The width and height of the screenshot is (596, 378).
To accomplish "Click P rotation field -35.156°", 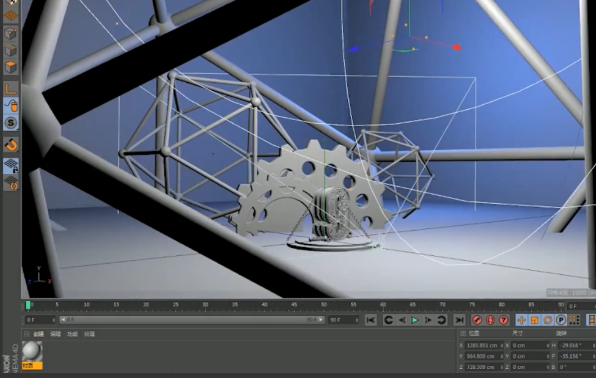I will pos(576,356).
